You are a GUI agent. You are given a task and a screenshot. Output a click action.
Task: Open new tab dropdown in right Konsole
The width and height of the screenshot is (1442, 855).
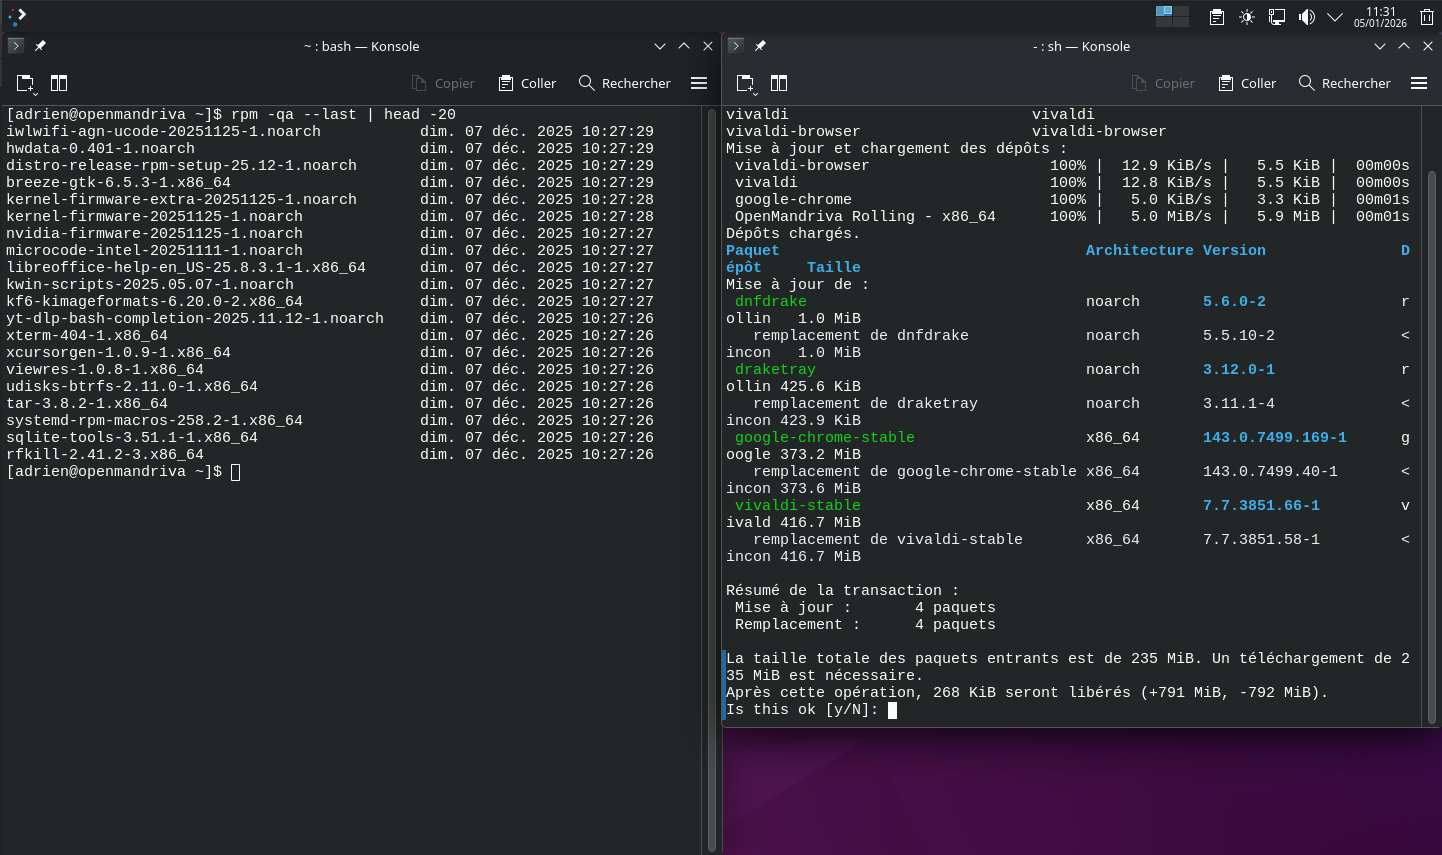click(x=746, y=84)
